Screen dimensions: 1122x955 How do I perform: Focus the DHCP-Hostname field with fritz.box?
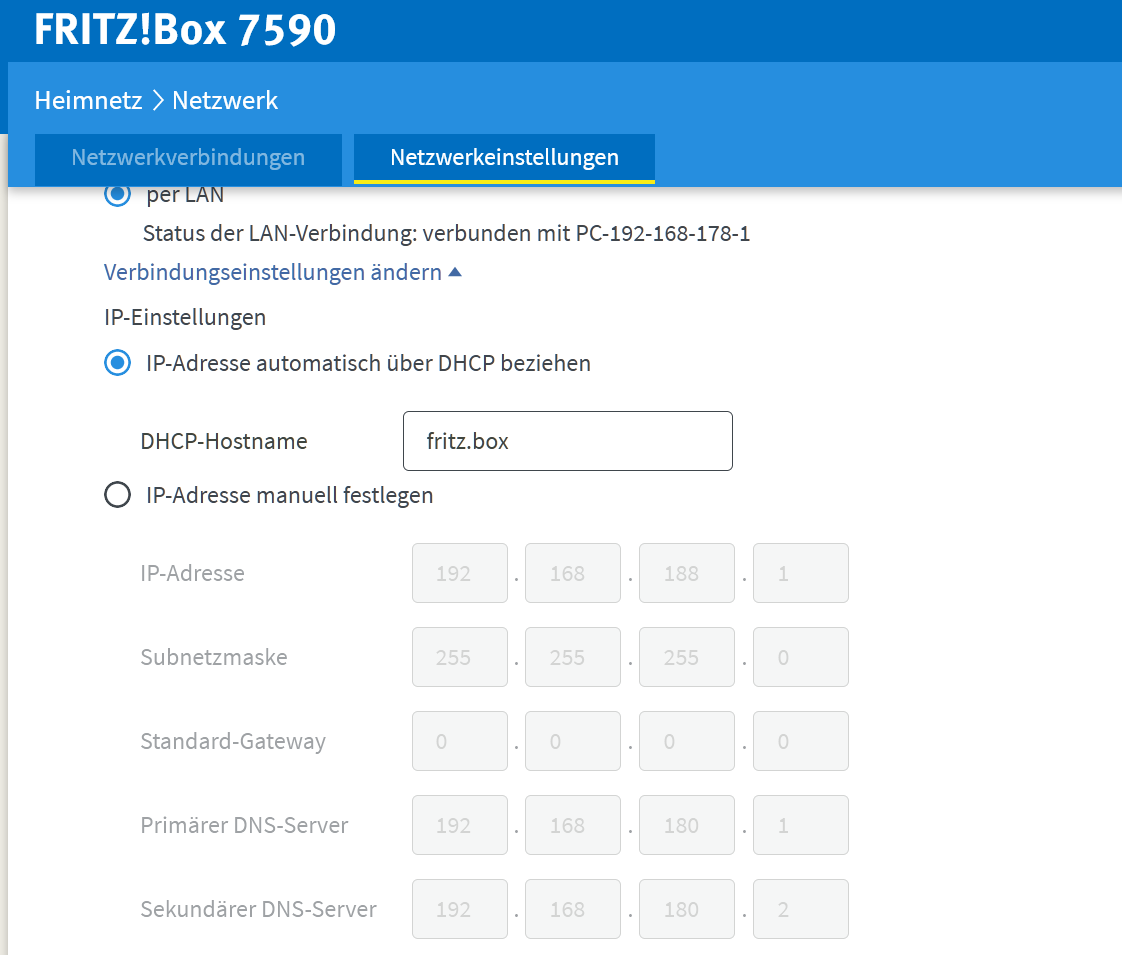pyautogui.click(x=567, y=441)
